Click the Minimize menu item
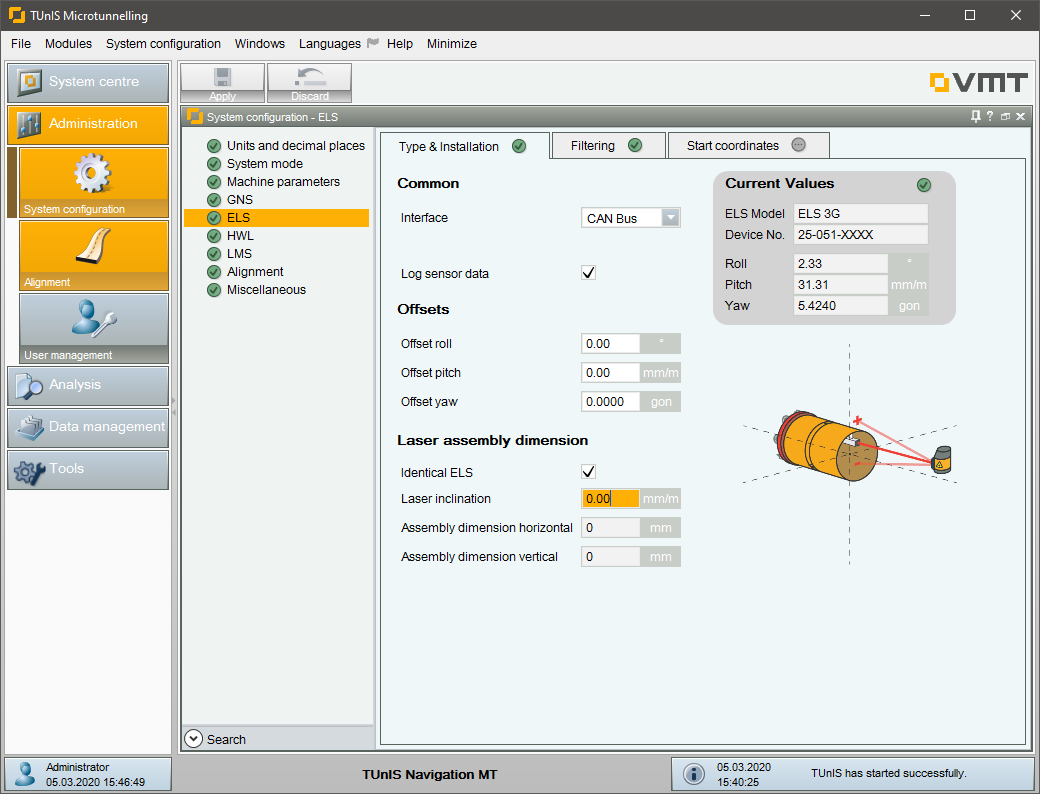1040x794 pixels. (452, 44)
